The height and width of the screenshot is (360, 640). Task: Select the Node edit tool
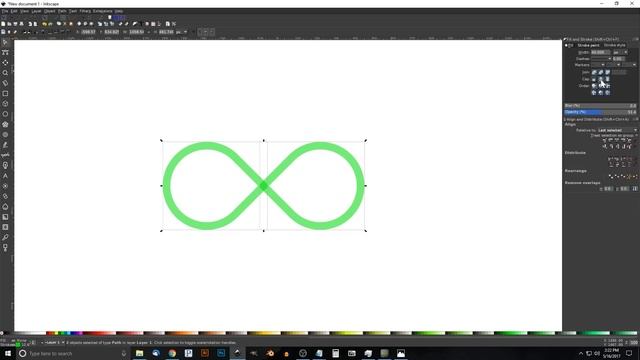[x=5, y=52]
